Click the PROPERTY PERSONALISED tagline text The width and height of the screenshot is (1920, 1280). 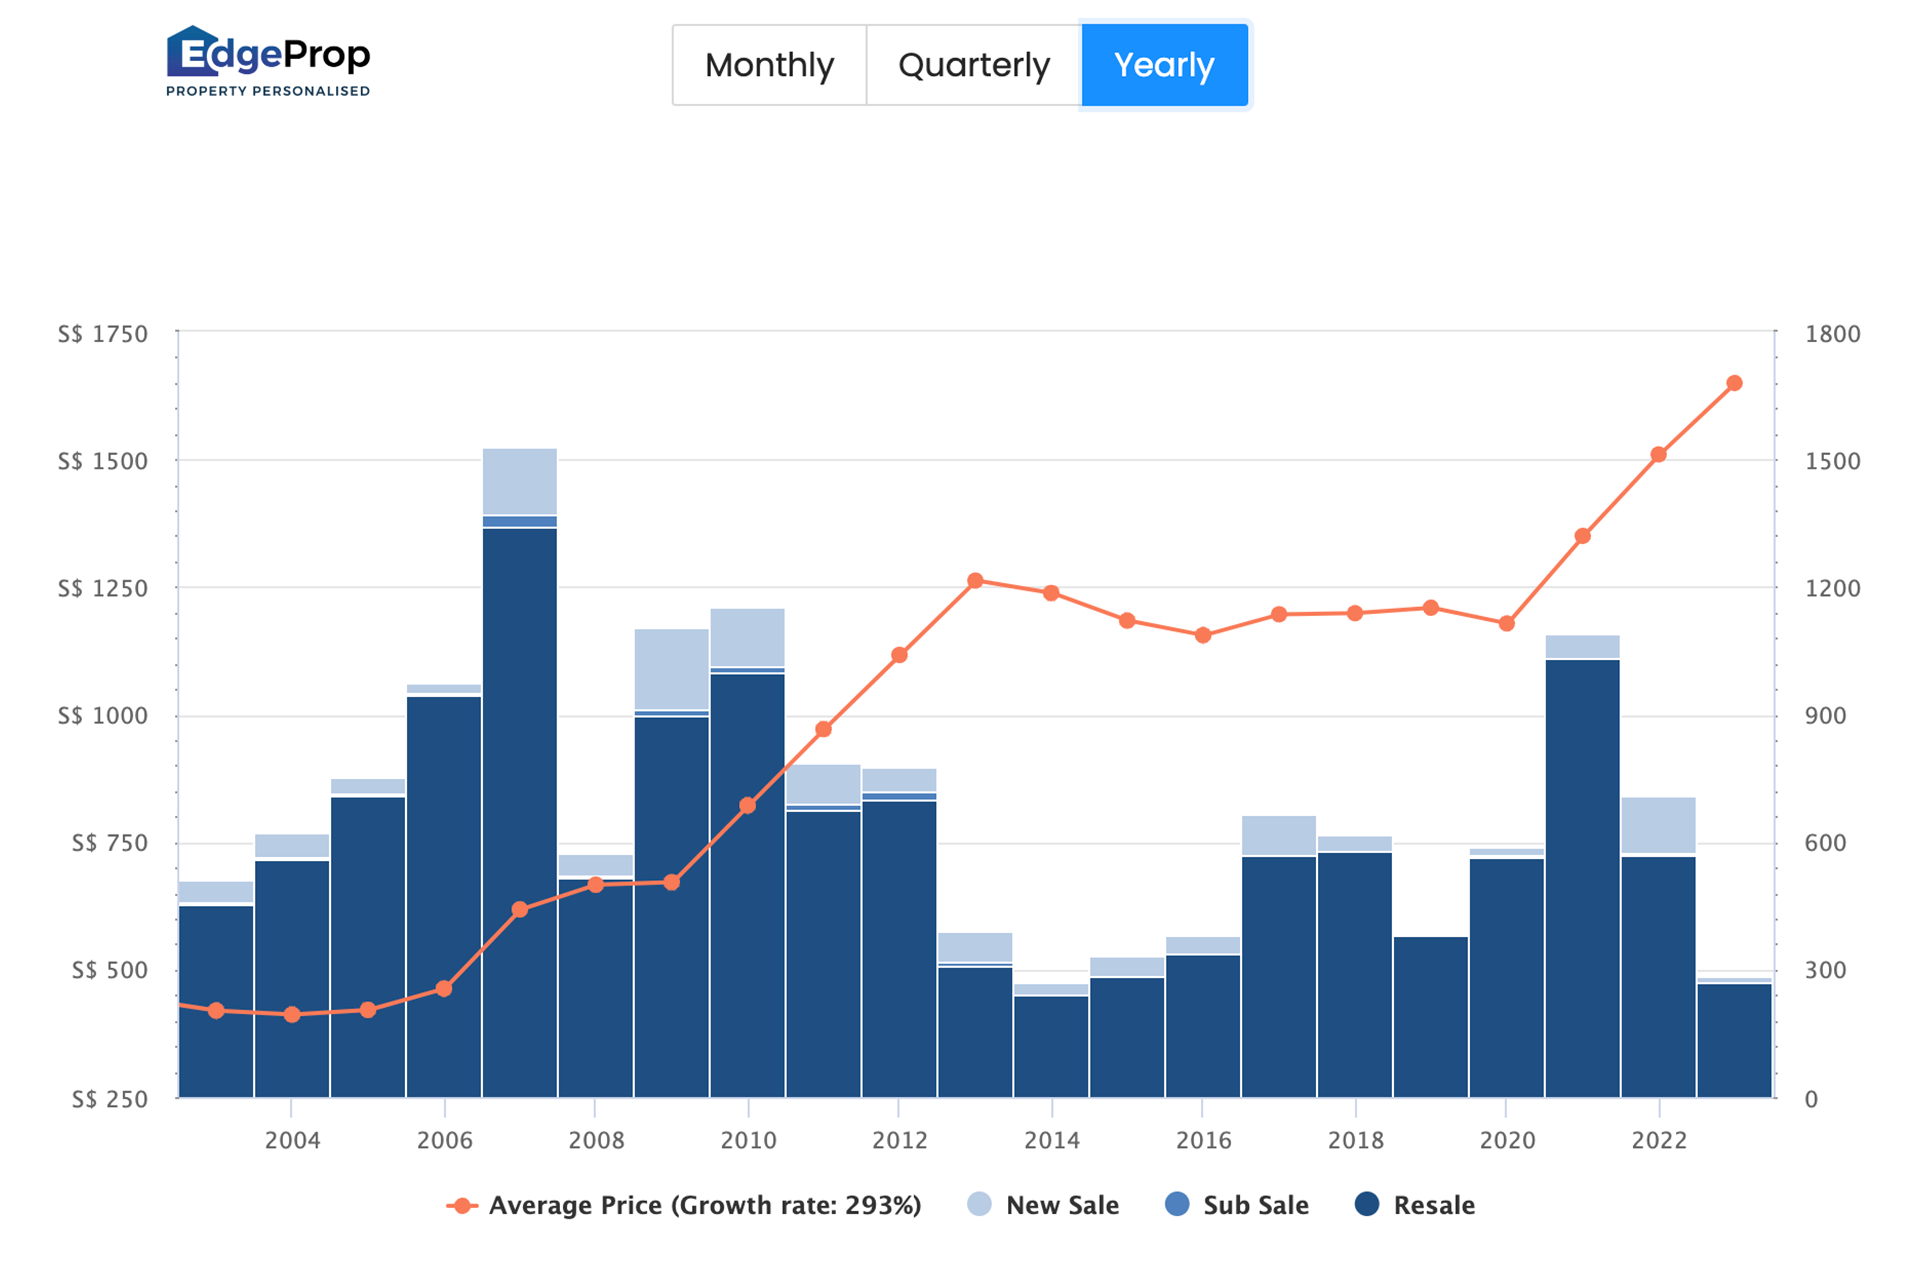(x=268, y=91)
